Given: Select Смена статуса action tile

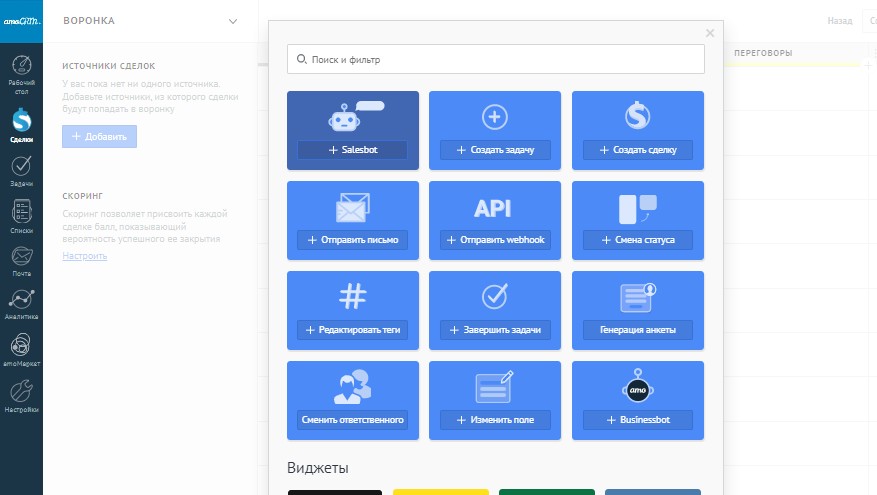Looking at the screenshot, I should (637, 240).
